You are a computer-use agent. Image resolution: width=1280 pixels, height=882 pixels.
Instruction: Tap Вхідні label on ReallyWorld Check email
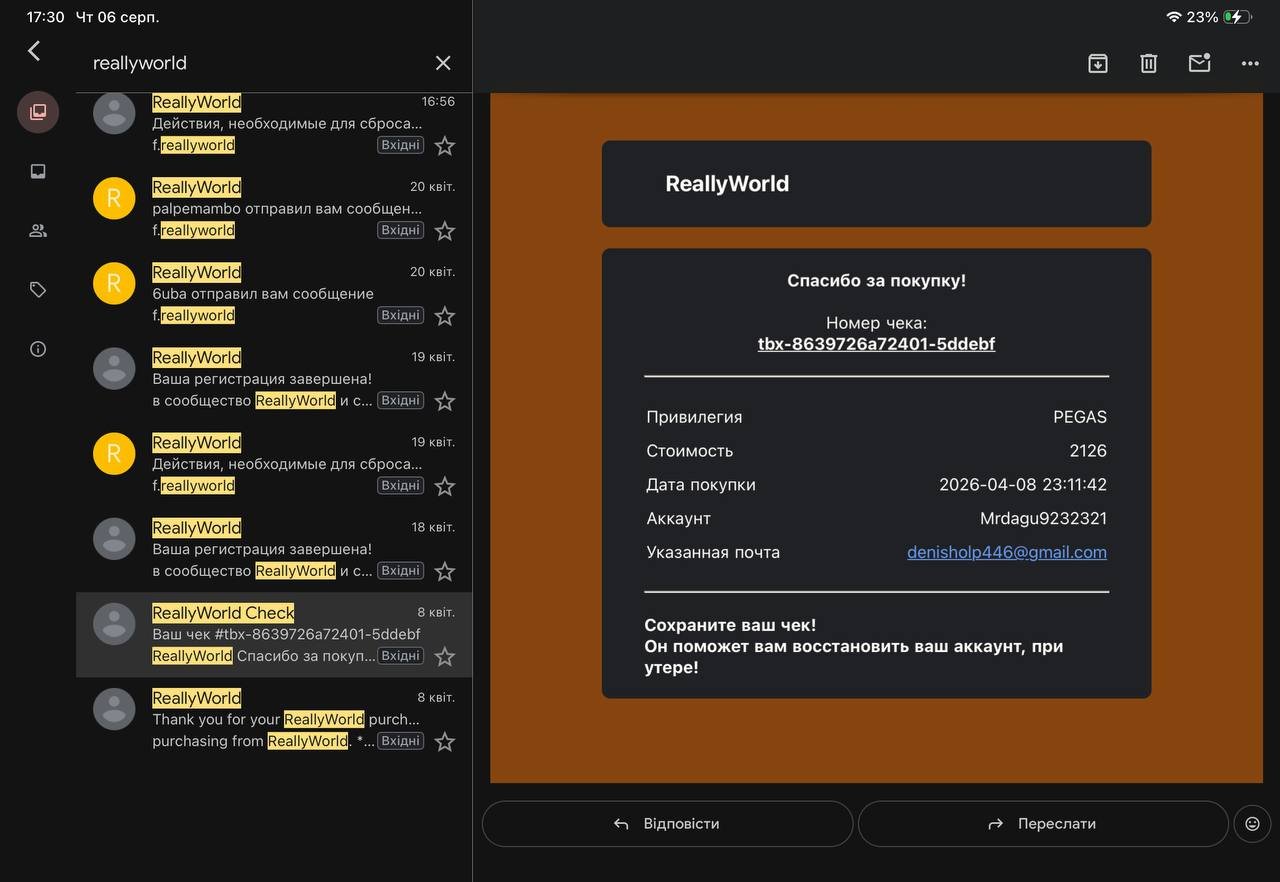tap(400, 656)
